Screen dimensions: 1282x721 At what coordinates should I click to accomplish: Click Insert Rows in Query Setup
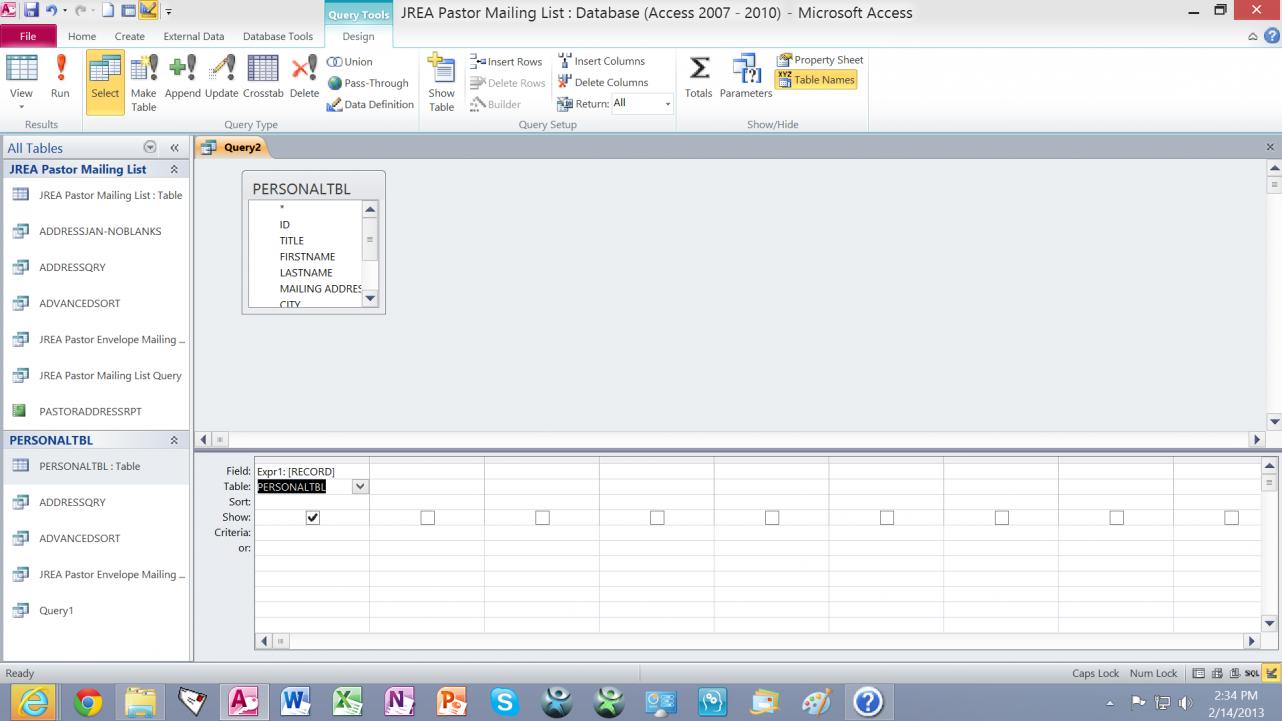click(x=506, y=62)
